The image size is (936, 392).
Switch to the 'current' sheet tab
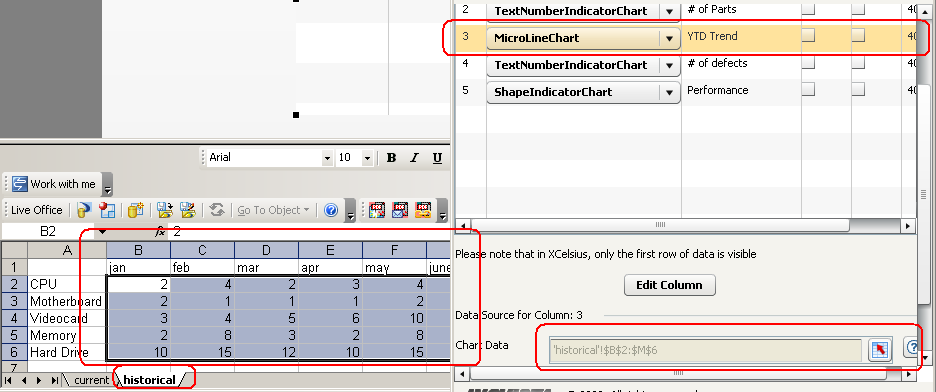pyautogui.click(x=91, y=380)
